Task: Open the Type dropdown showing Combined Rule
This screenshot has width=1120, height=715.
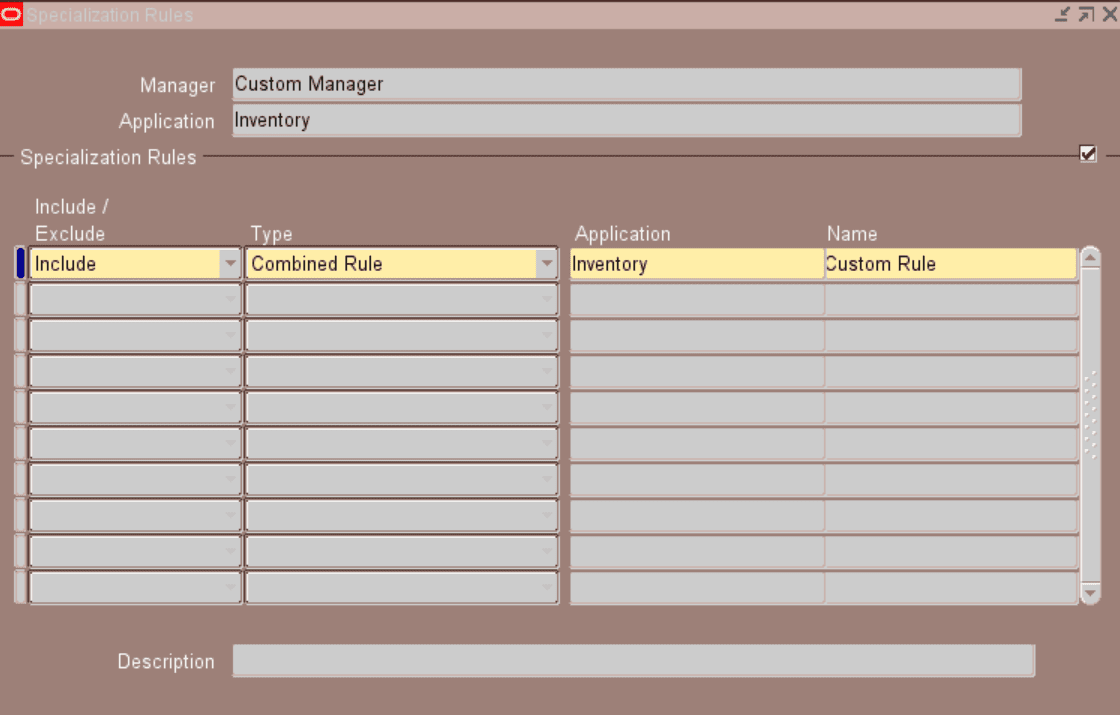Action: point(549,264)
